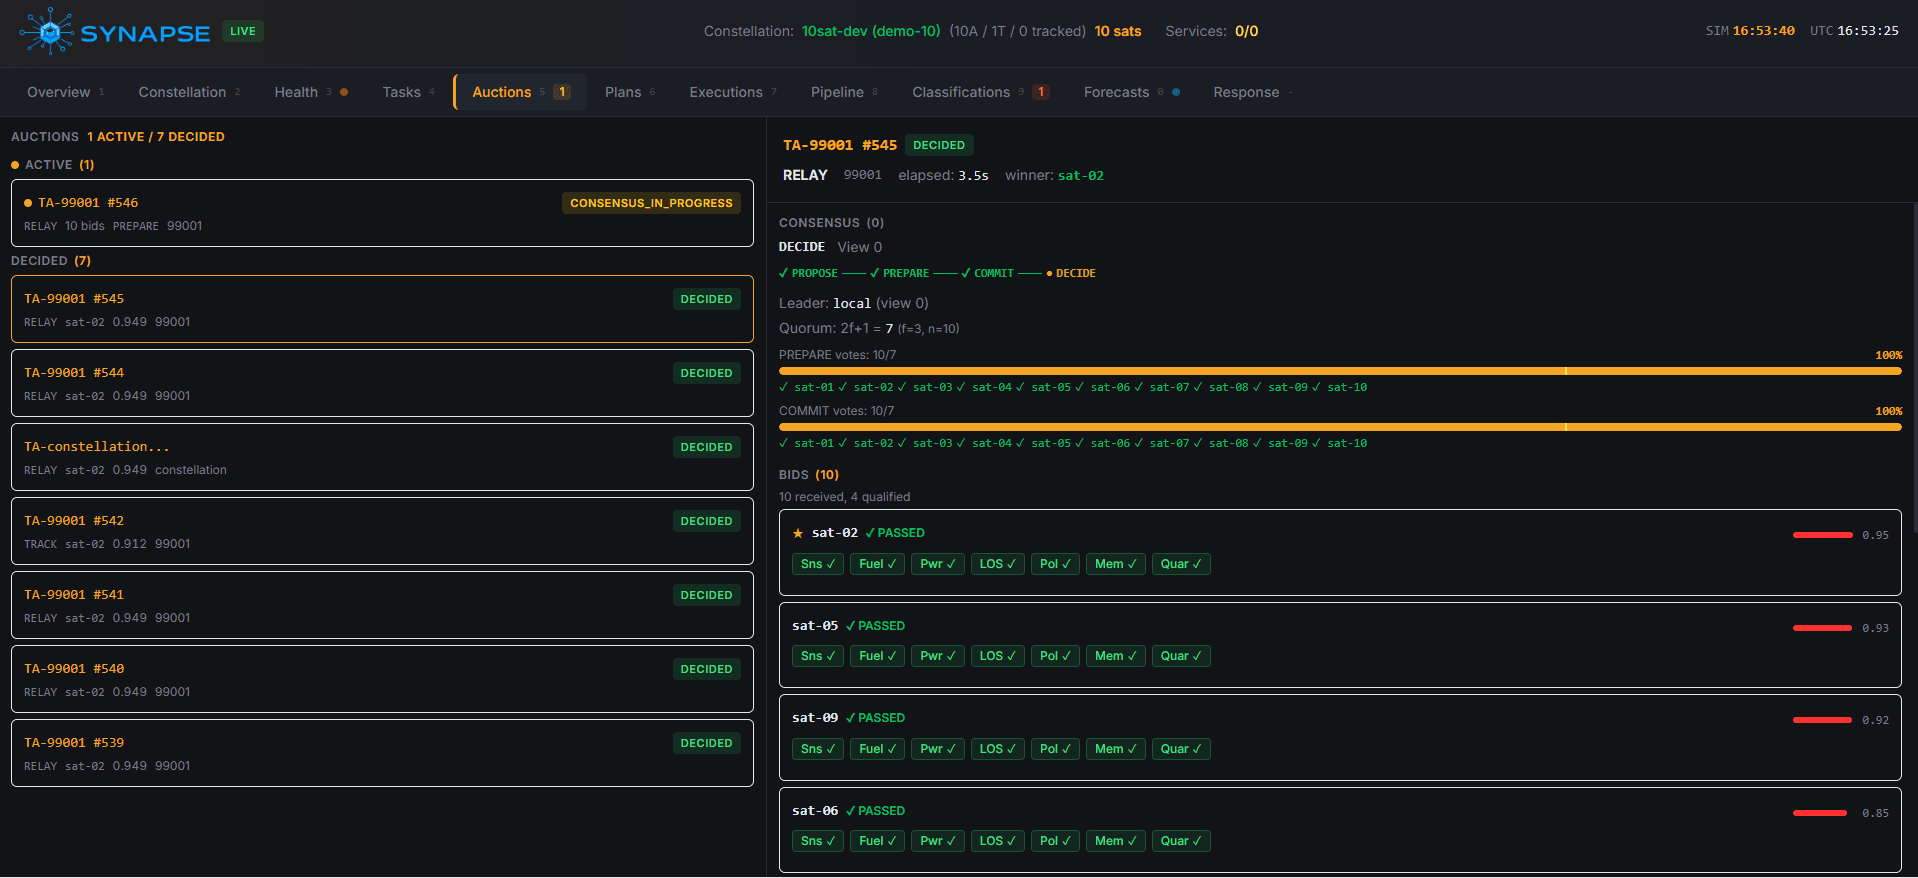Switch to the Executions tab
The height and width of the screenshot is (878, 1918).
pos(732,92)
